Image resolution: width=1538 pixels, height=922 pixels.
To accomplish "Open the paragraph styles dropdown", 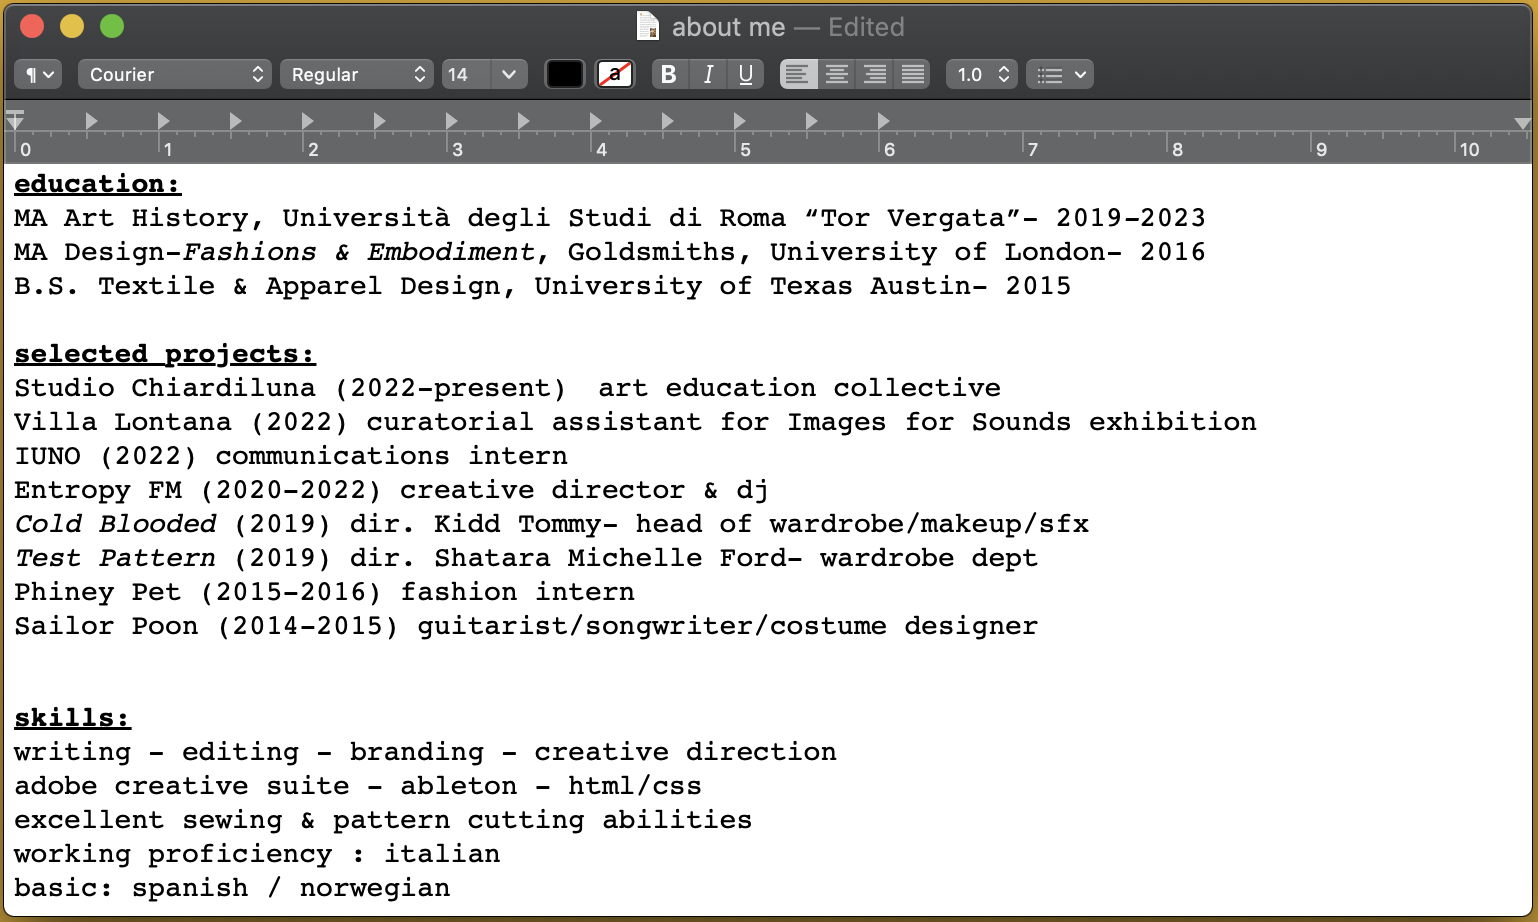I will click(38, 74).
